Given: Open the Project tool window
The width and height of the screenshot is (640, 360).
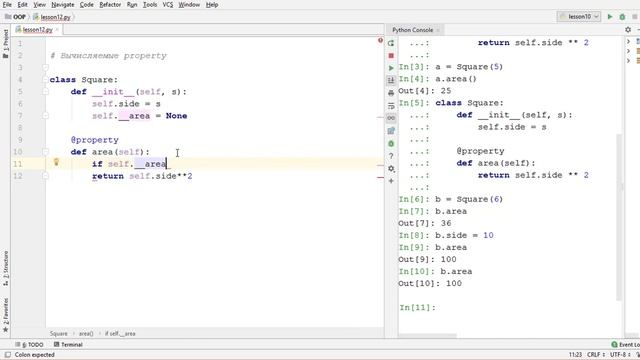Looking at the screenshot, I should 6,43.
